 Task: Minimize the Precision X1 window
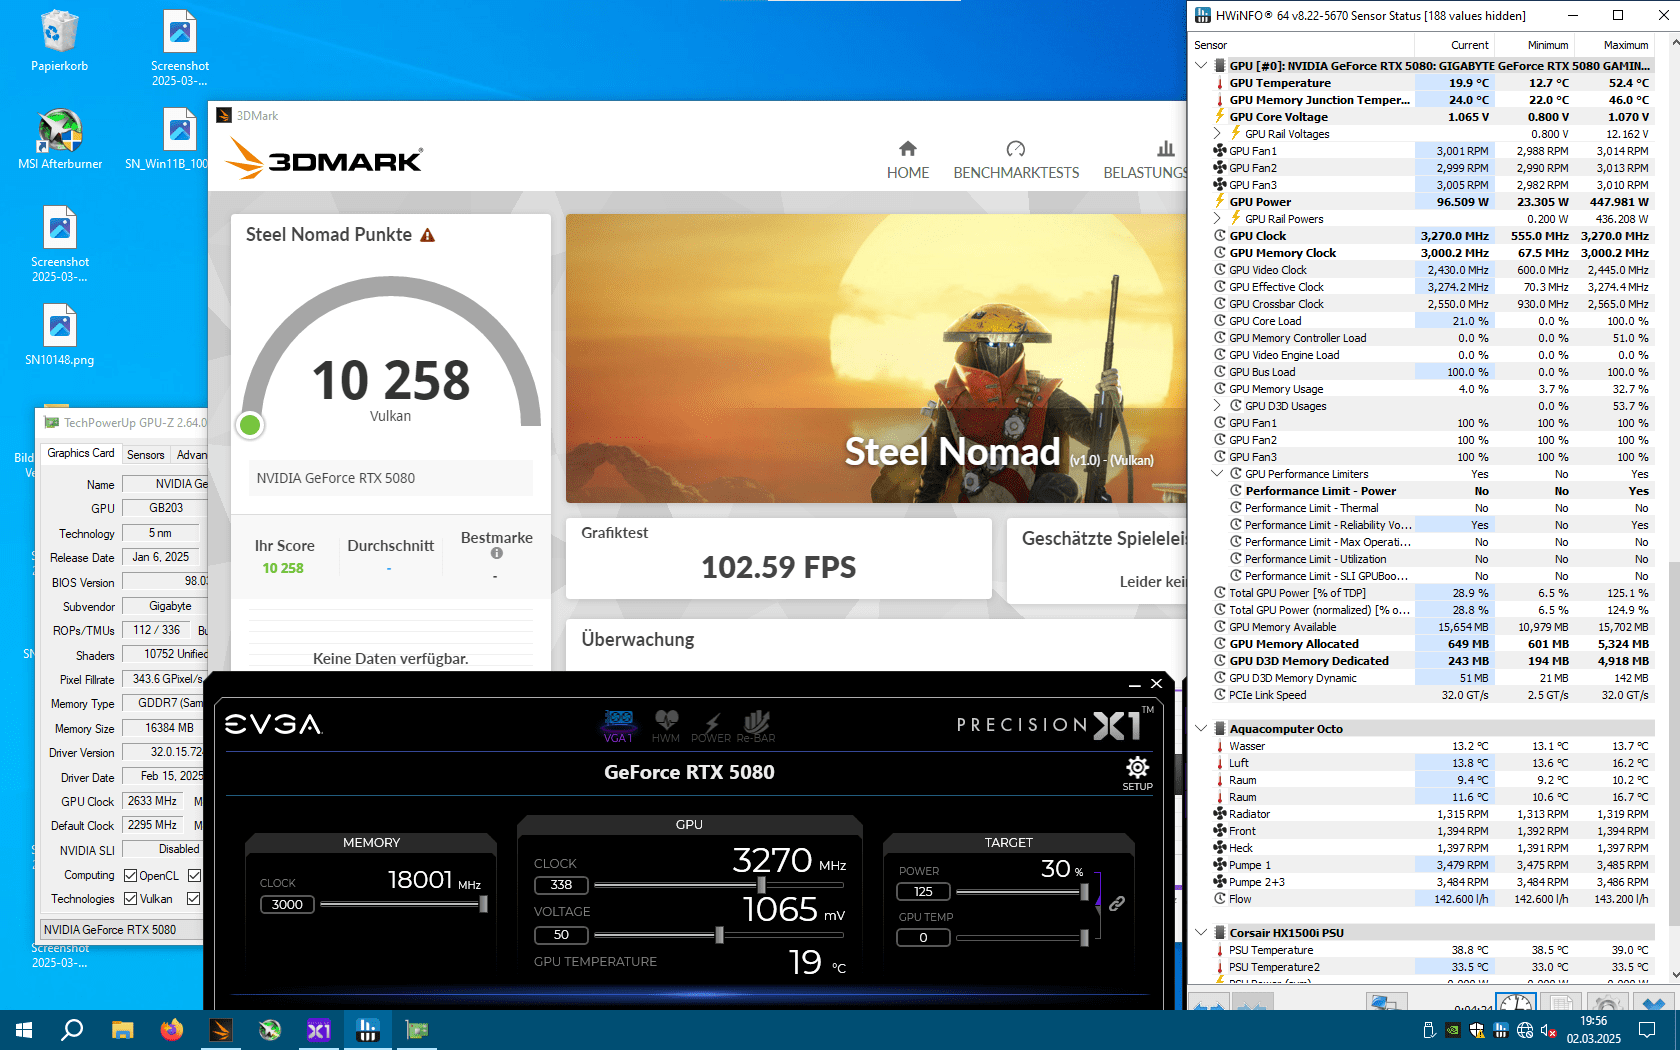point(1135,685)
